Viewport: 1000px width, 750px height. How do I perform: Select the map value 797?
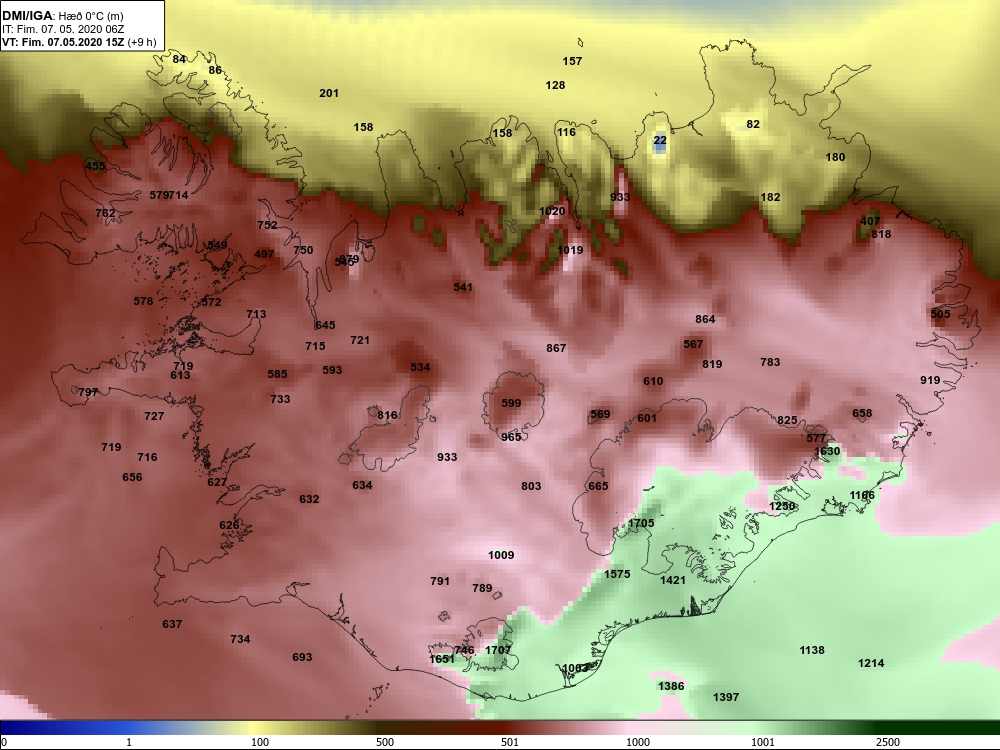pos(88,392)
